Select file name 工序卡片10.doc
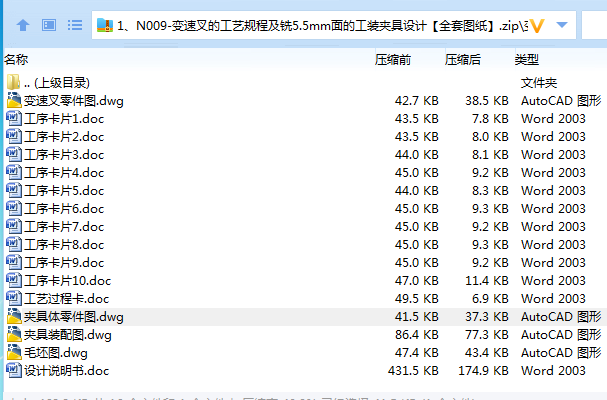 67,281
